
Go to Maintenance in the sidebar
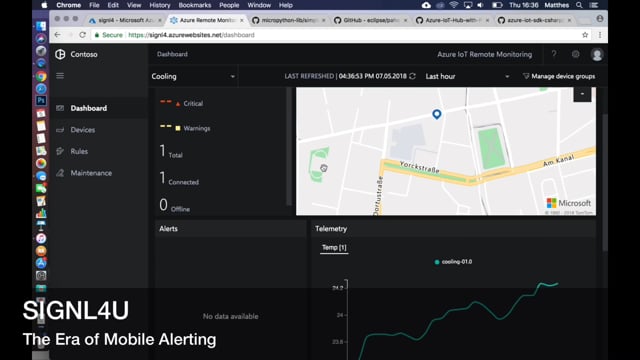tap(99, 173)
